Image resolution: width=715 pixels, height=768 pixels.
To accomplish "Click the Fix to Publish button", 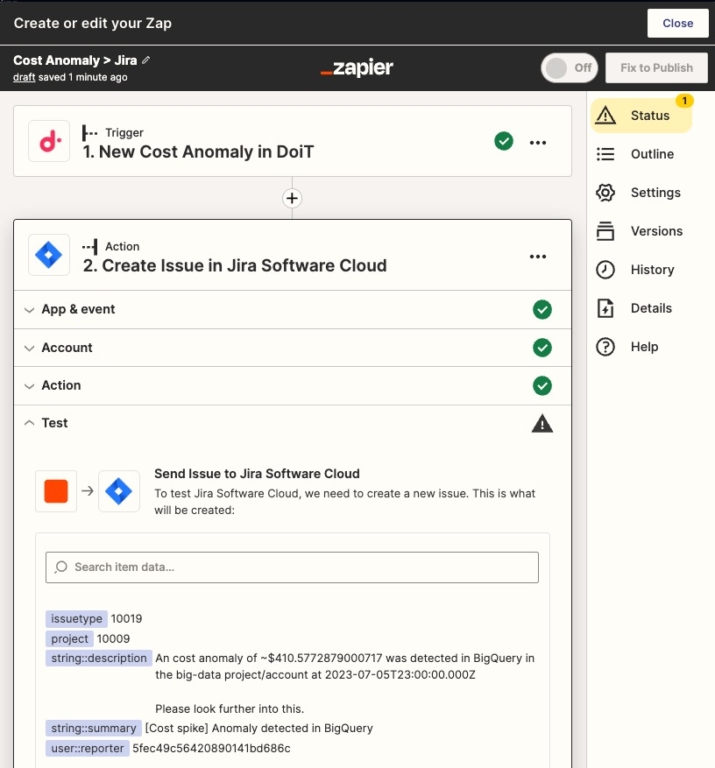I will point(656,68).
